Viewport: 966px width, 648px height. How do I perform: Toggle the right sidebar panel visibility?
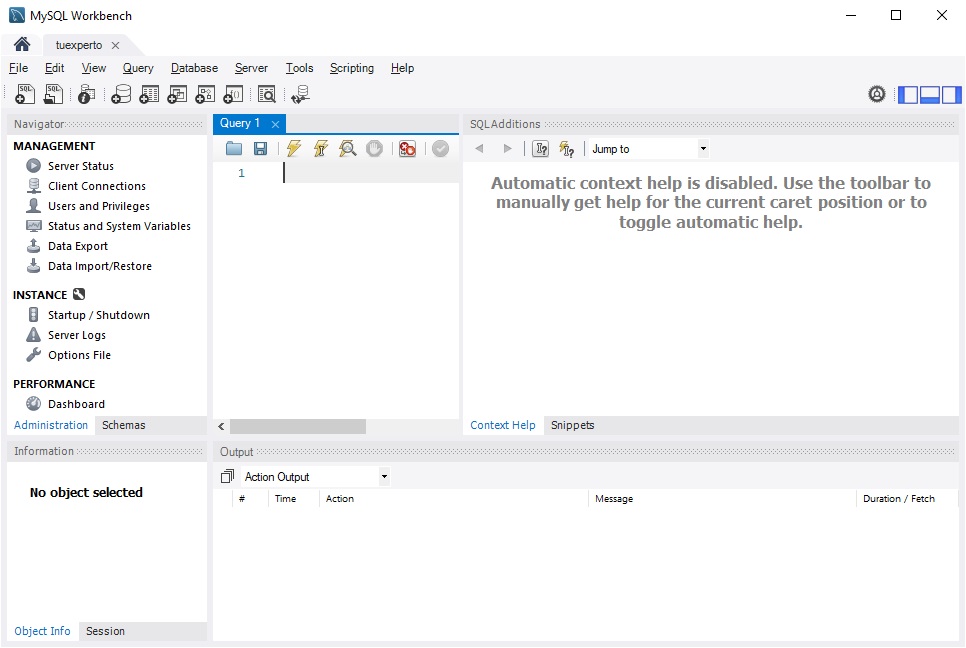[950, 94]
